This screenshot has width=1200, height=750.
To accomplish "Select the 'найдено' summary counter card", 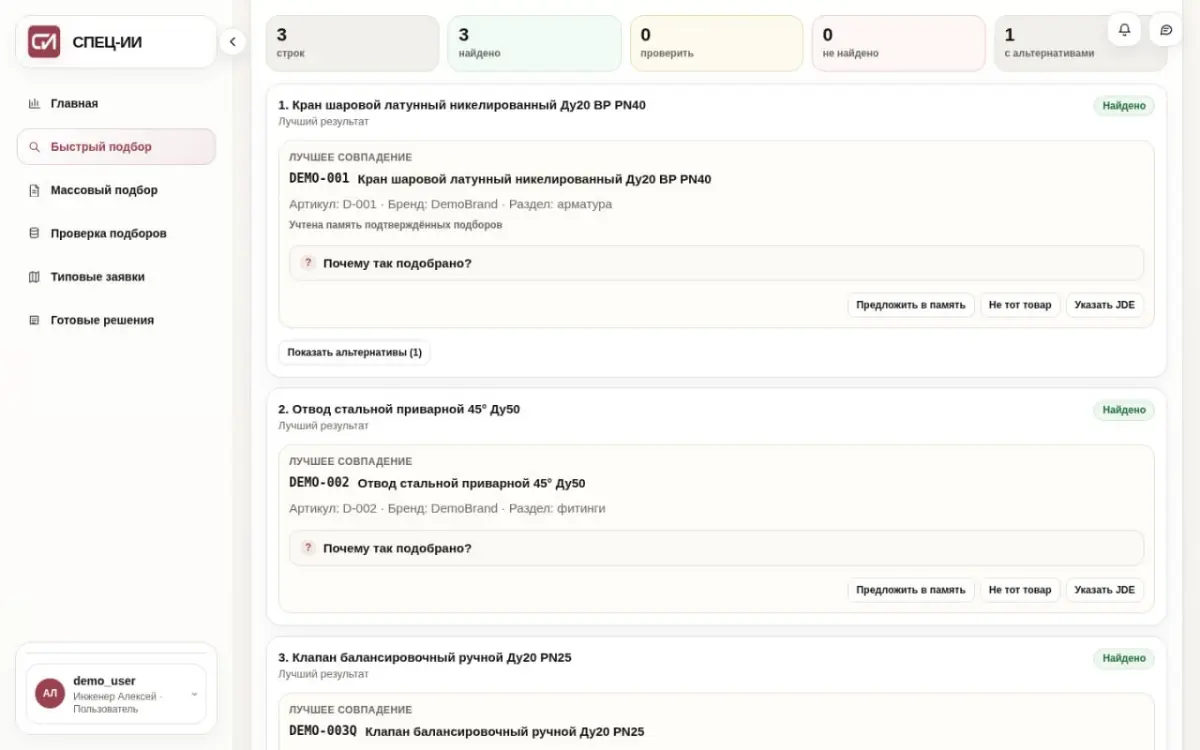I will tap(534, 43).
